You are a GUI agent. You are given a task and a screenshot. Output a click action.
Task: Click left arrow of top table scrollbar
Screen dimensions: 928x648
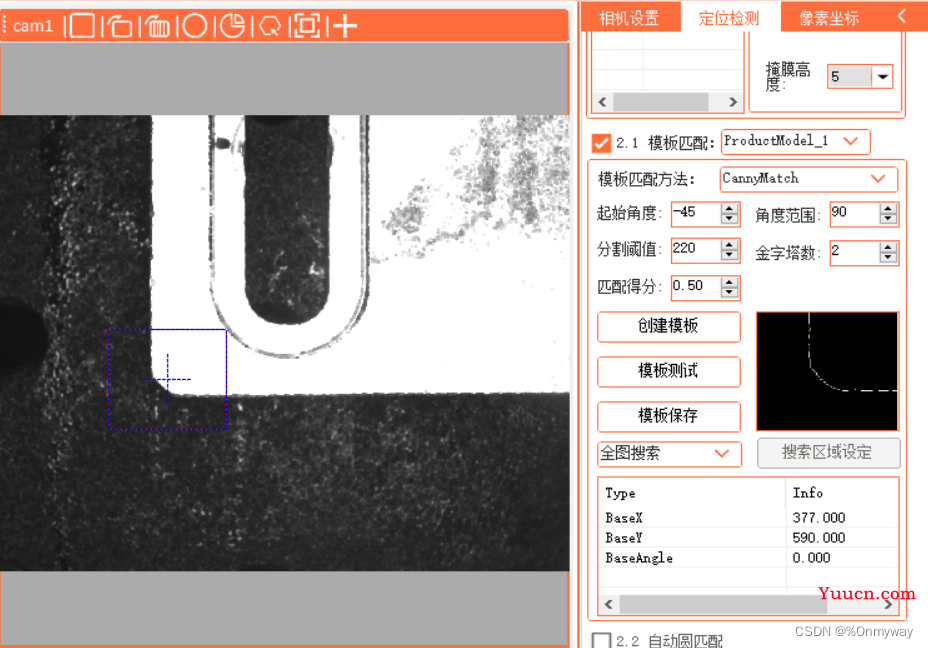(602, 102)
